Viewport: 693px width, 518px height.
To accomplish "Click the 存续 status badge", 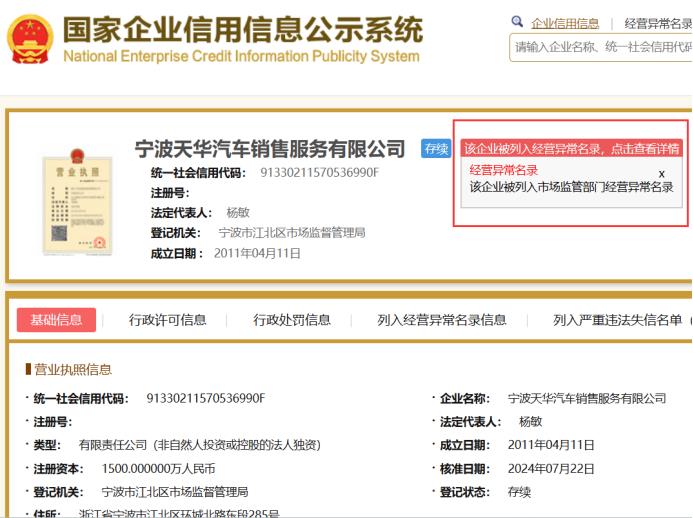I will [x=436, y=149].
